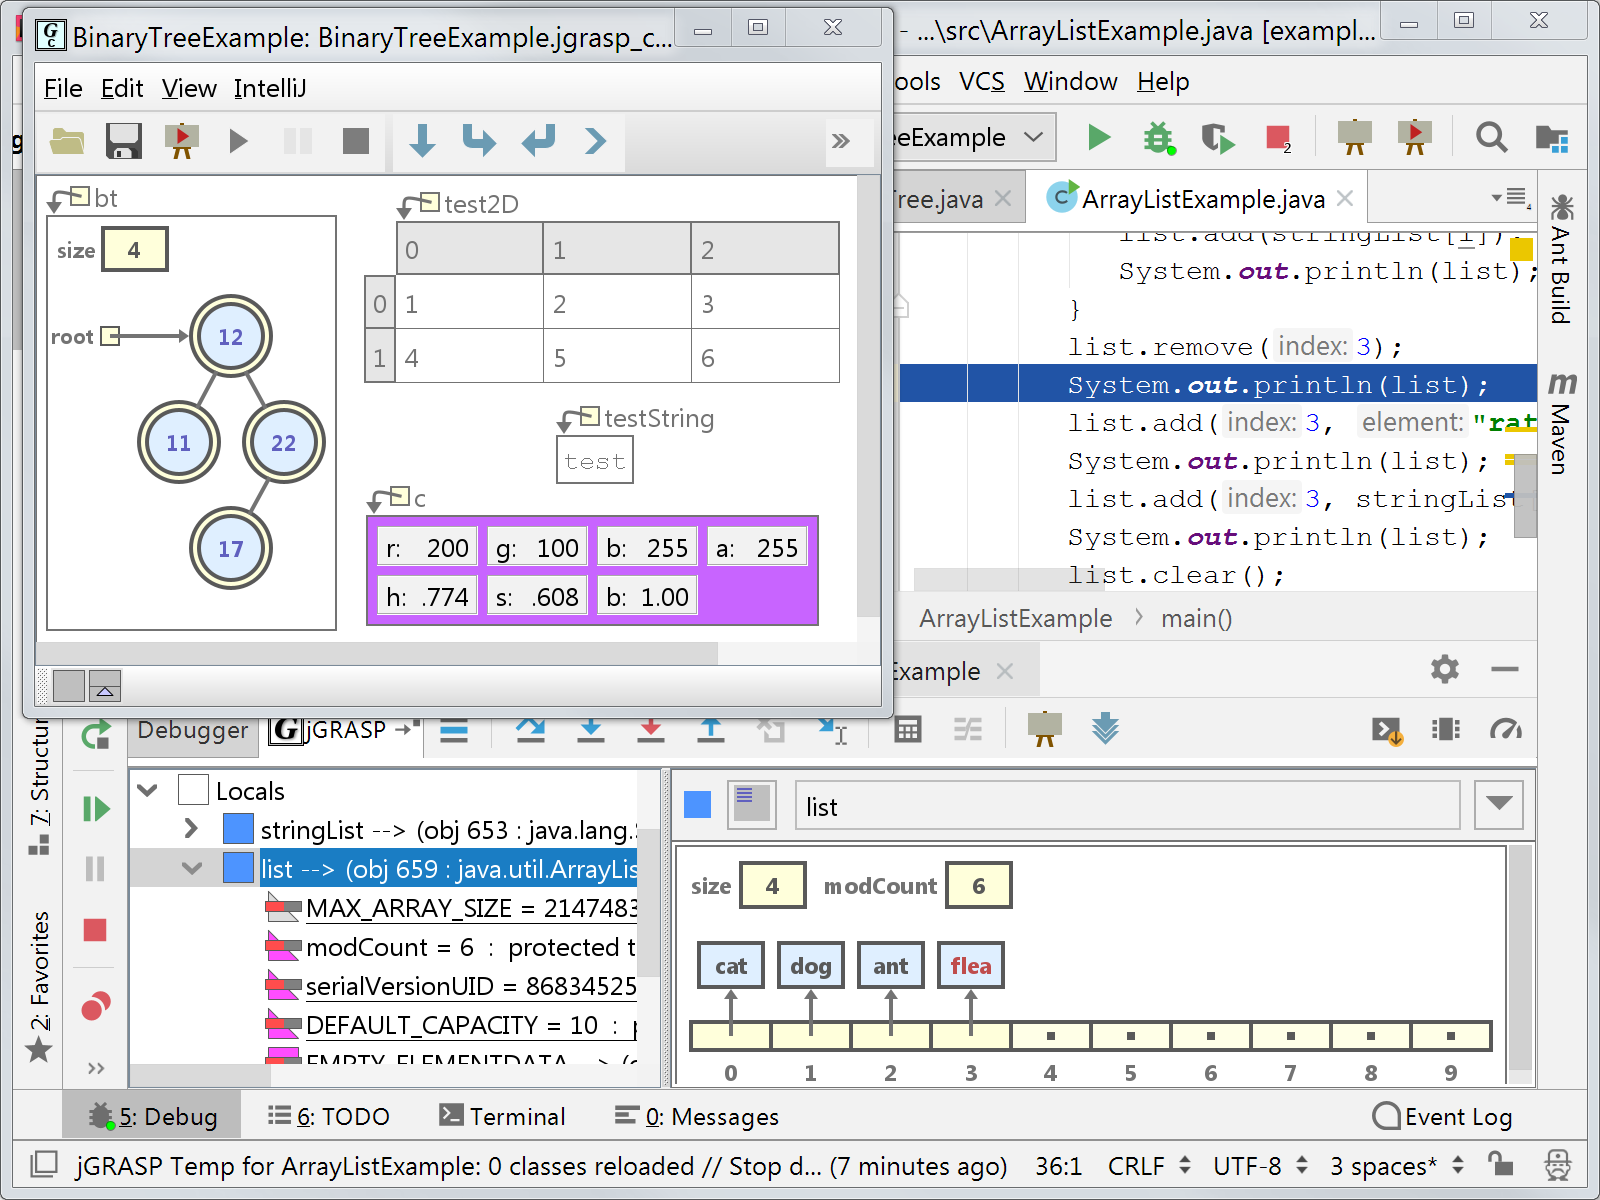
Task: Close the ArrayListExample.java tab
Action: pos(1345,199)
